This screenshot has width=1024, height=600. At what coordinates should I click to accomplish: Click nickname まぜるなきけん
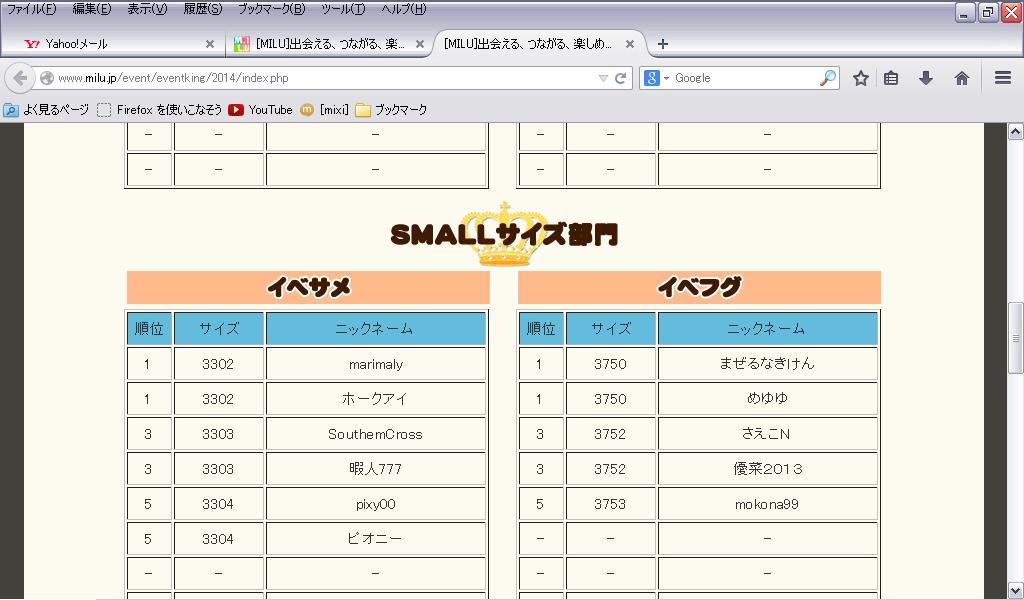click(767, 364)
